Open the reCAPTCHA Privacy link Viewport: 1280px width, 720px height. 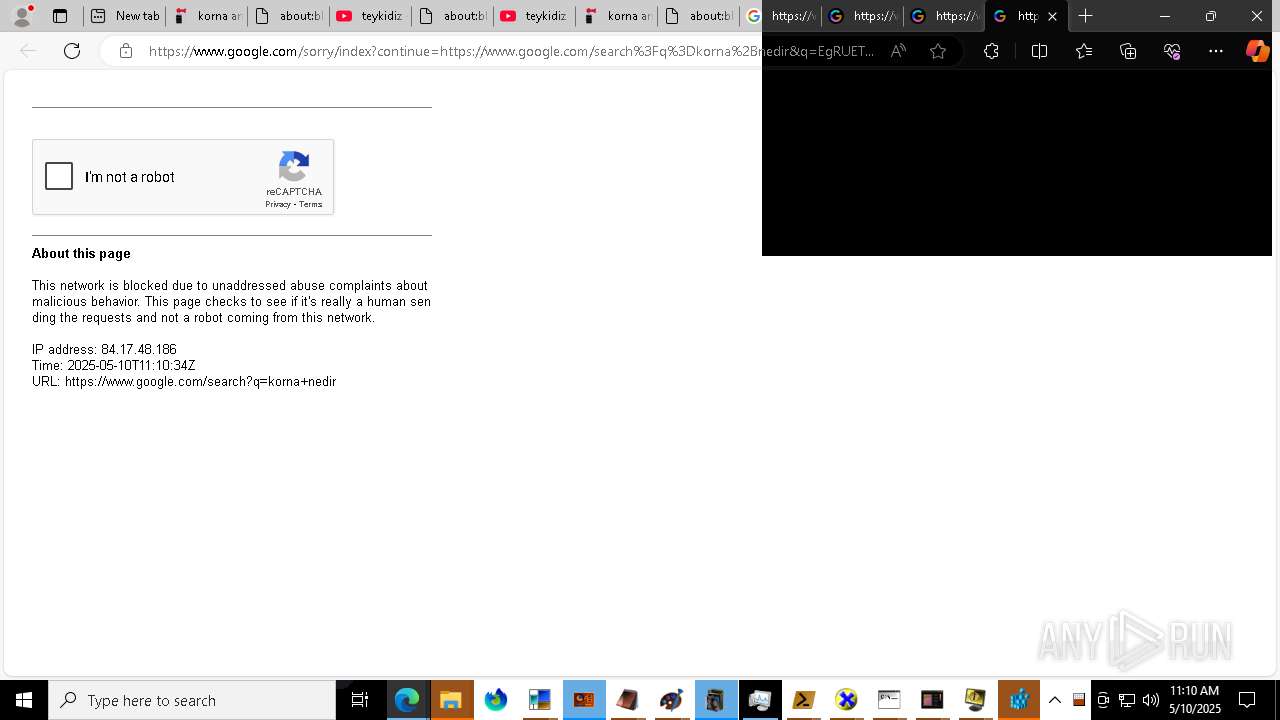[x=277, y=204]
